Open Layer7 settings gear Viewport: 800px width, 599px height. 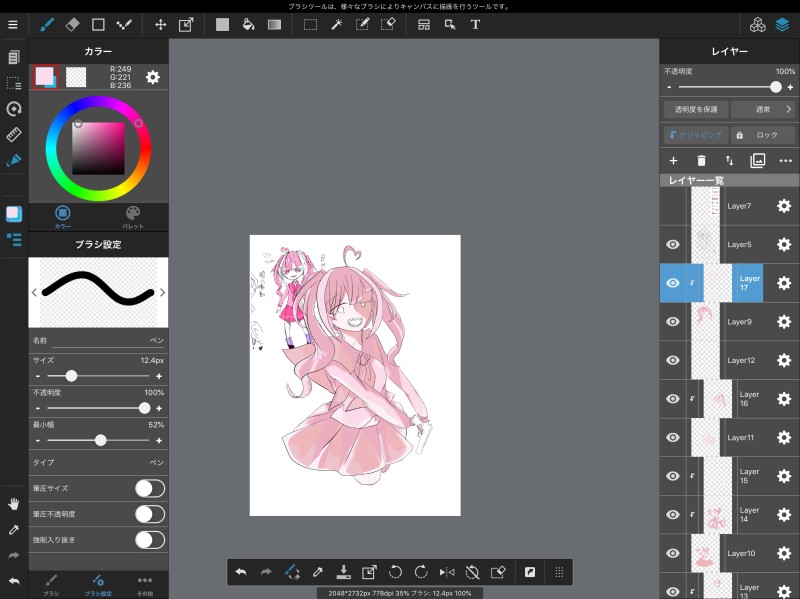point(784,206)
